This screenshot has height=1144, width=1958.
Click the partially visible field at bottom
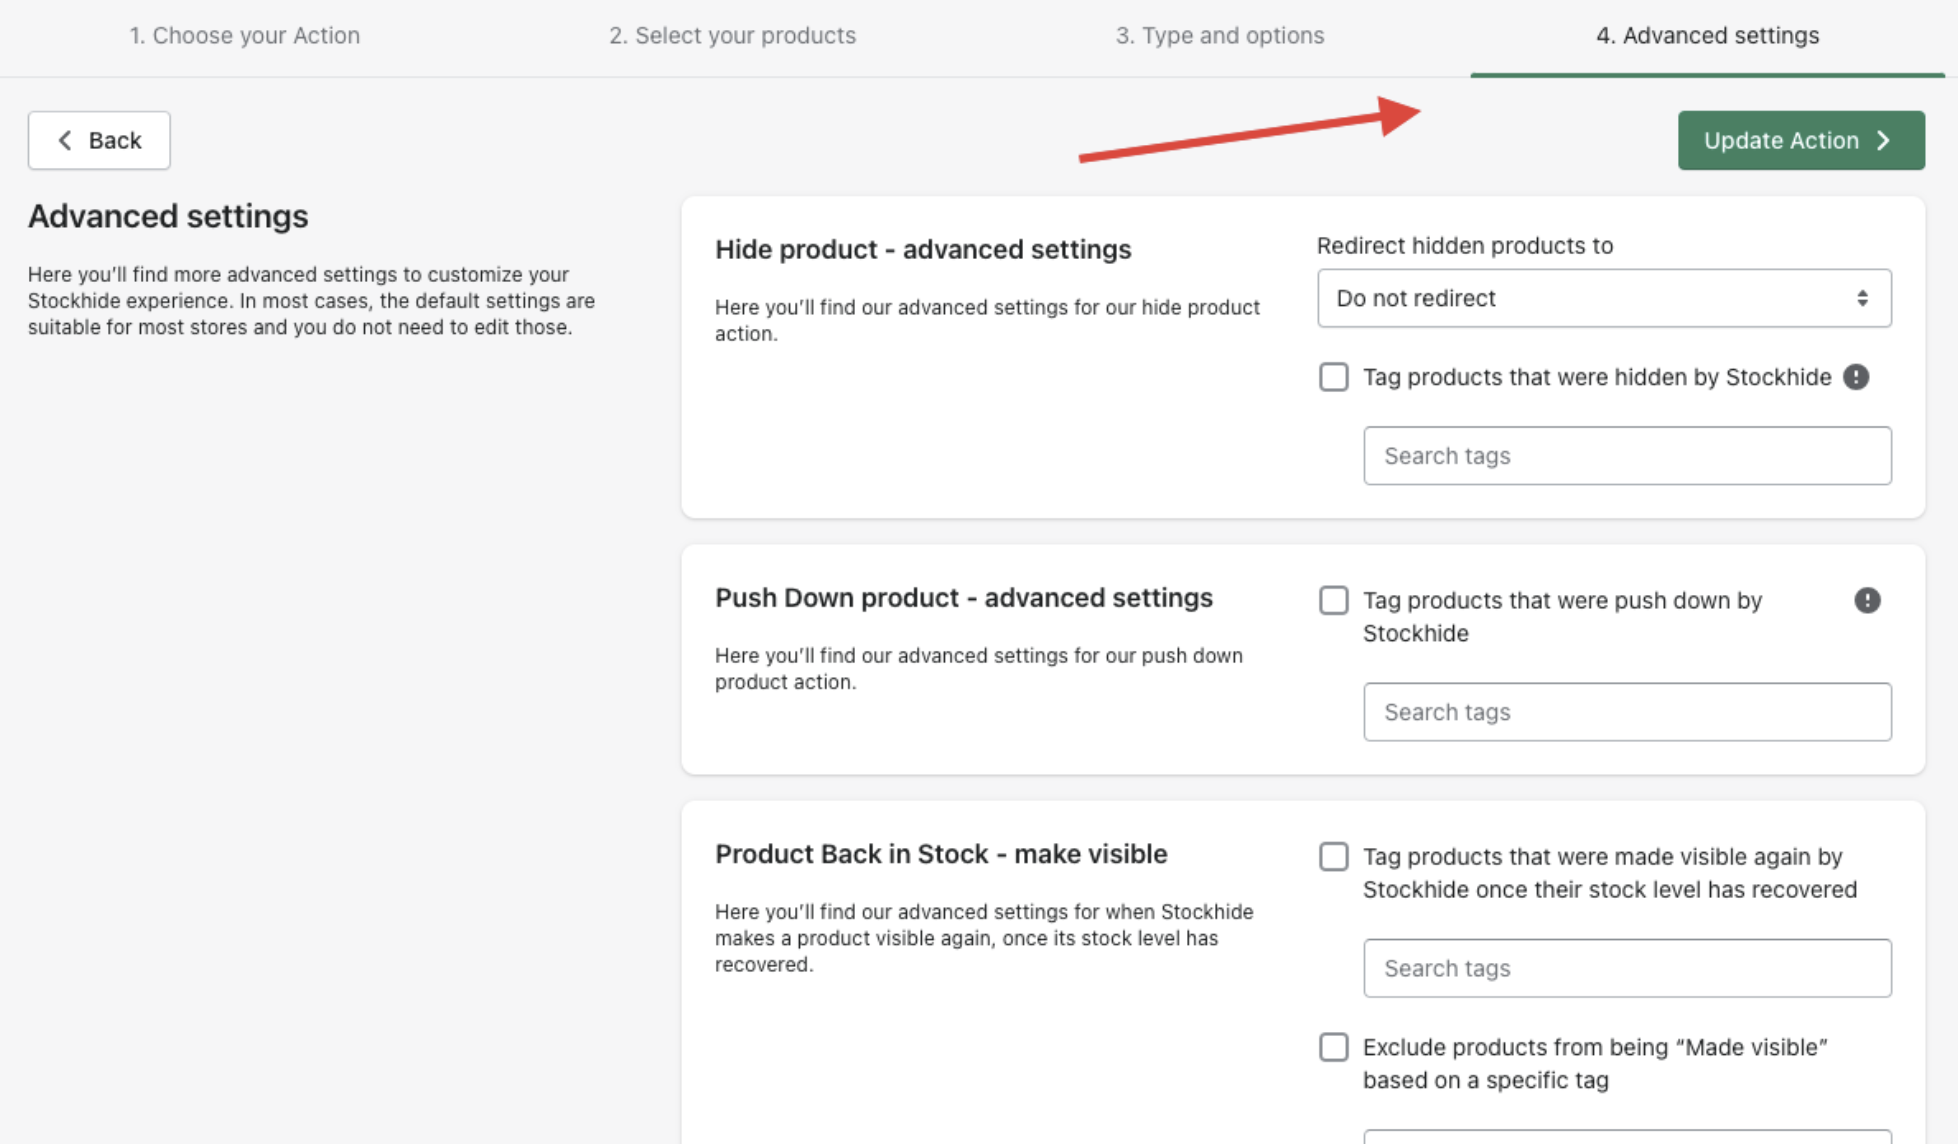1626,1137
